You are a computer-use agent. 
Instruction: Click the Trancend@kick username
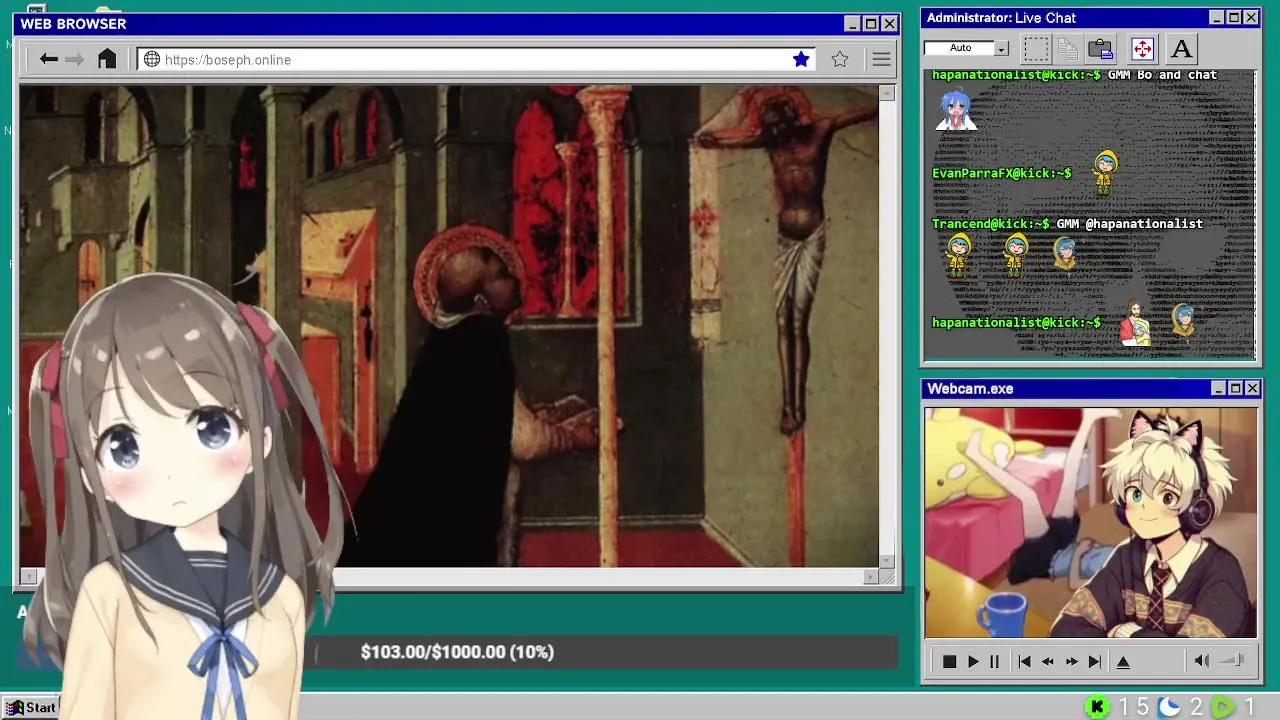pos(991,224)
